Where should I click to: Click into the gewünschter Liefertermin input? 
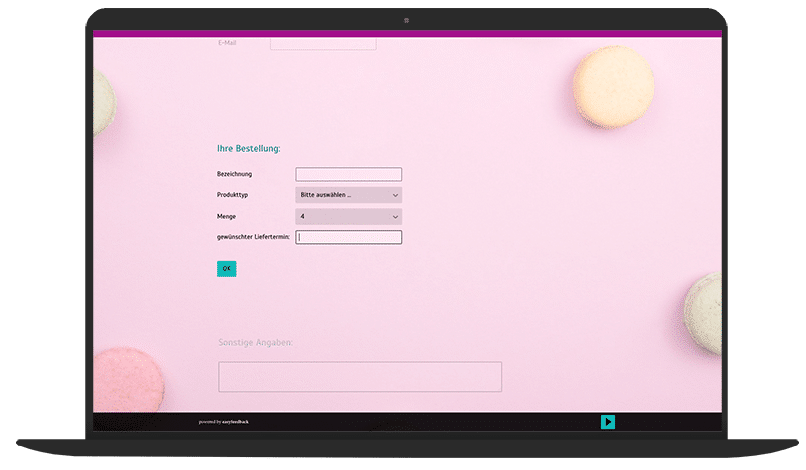click(x=348, y=237)
